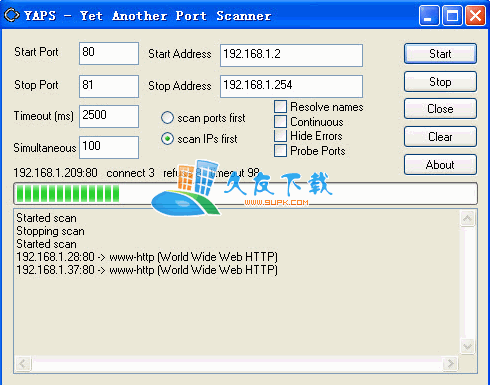Viewport: 490px width, 385px height.
Task: Open the About dialog
Action: click(440, 165)
